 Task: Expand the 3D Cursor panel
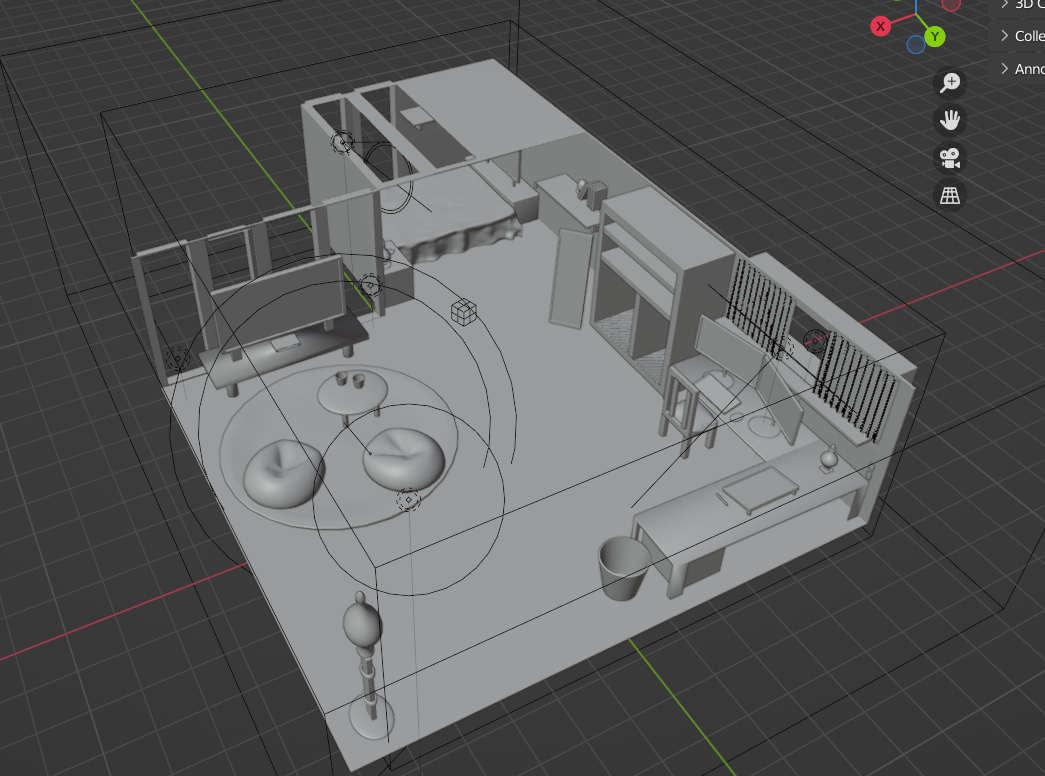coord(1005,4)
